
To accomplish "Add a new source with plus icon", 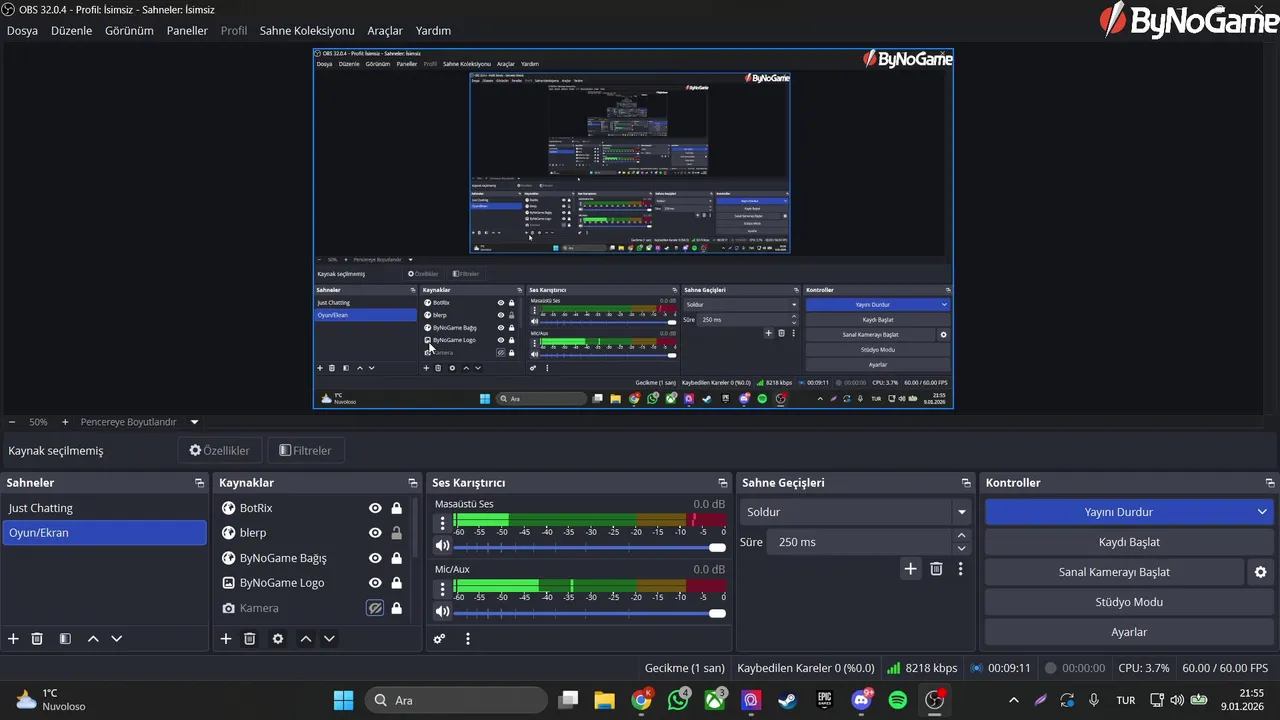I will click(x=226, y=639).
